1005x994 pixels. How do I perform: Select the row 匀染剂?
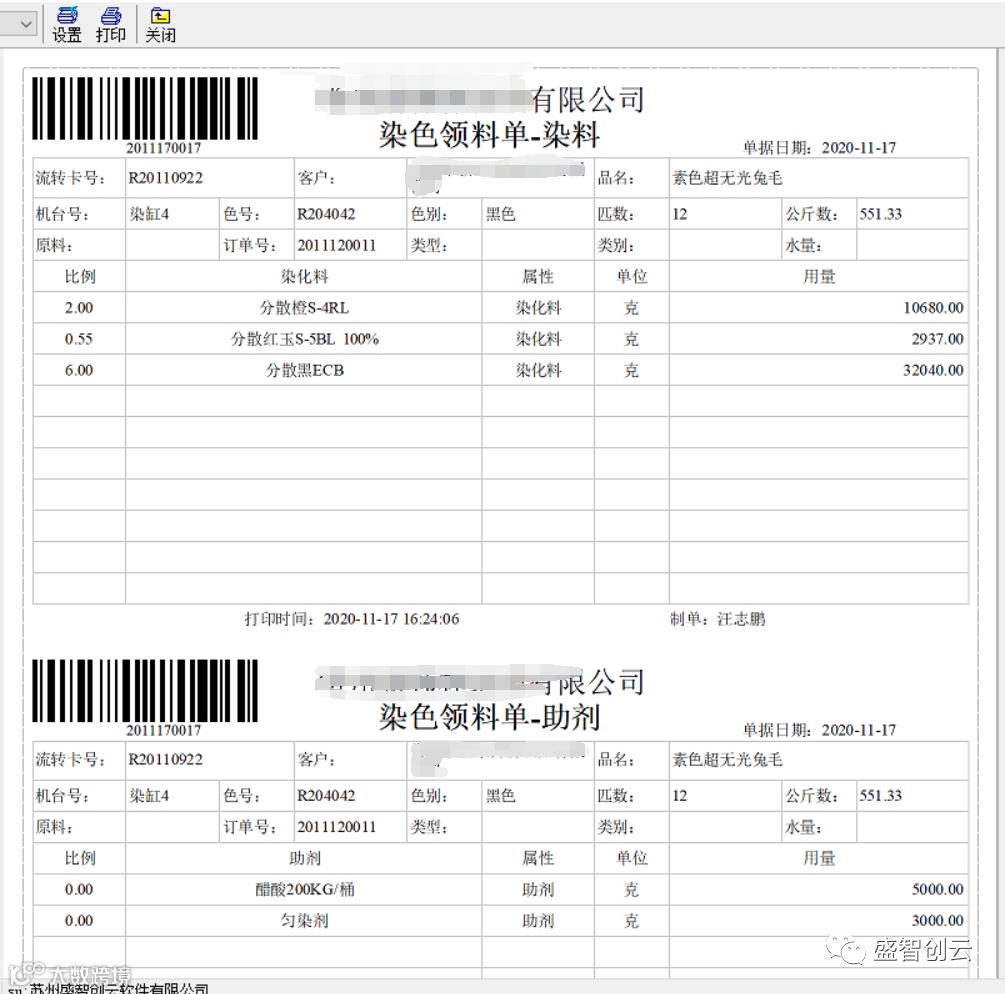tap(501, 921)
